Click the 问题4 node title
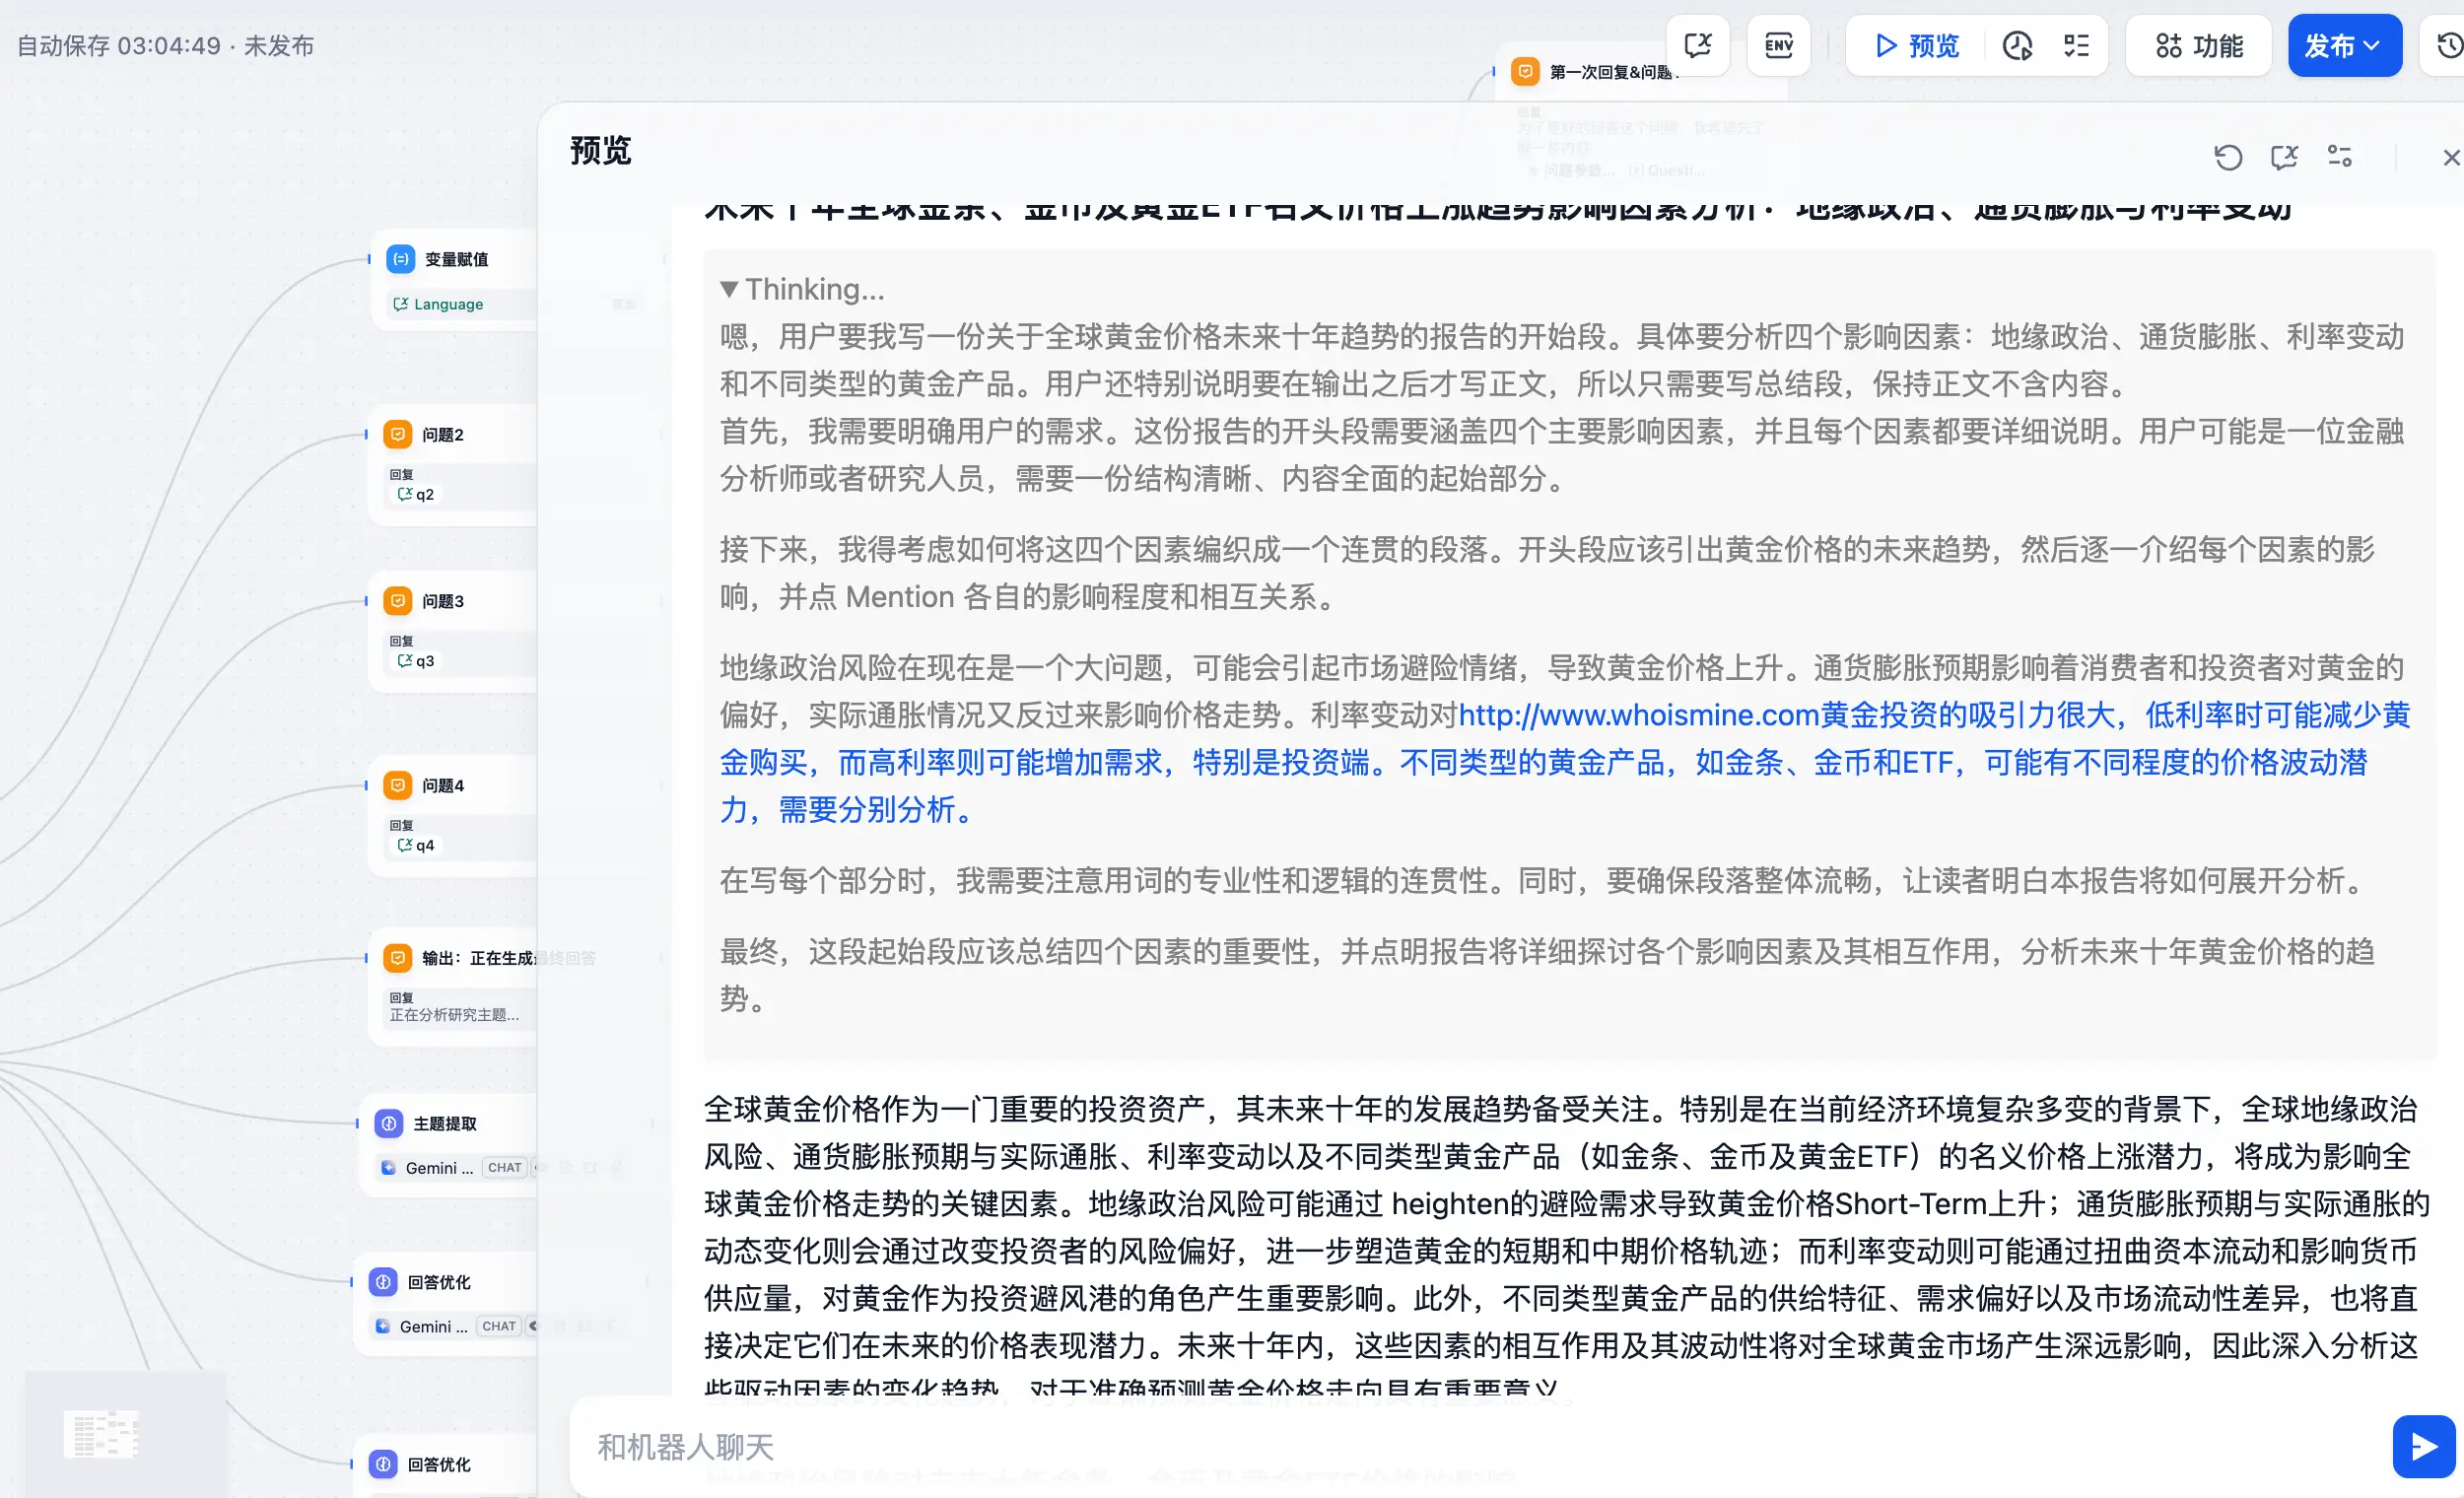This screenshot has width=2464, height=1498. tap(443, 785)
